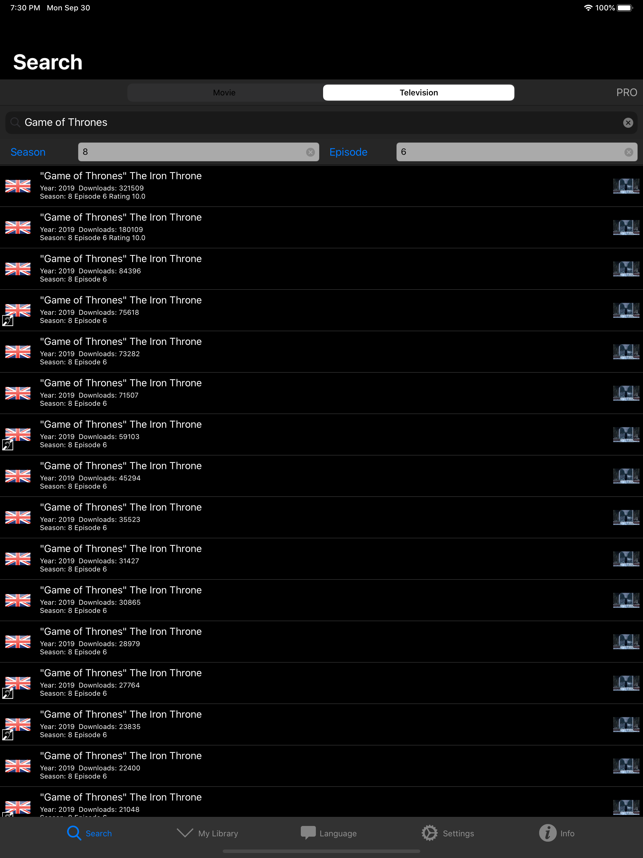Screen dimensions: 643x858
Task: Tap the poster thumbnail on the 180109 downloads row
Action: (x=626, y=228)
